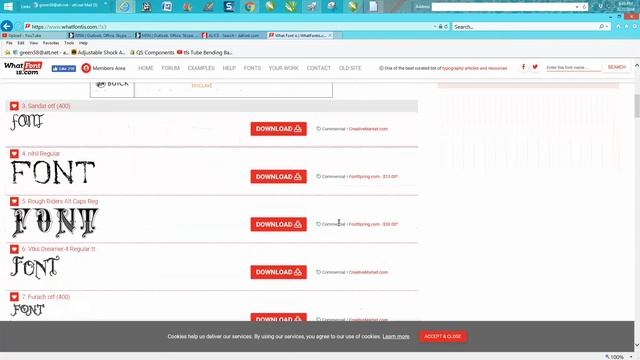
Task: Open '5. Rough Riders All Caps Reg' title
Action: click(60, 201)
